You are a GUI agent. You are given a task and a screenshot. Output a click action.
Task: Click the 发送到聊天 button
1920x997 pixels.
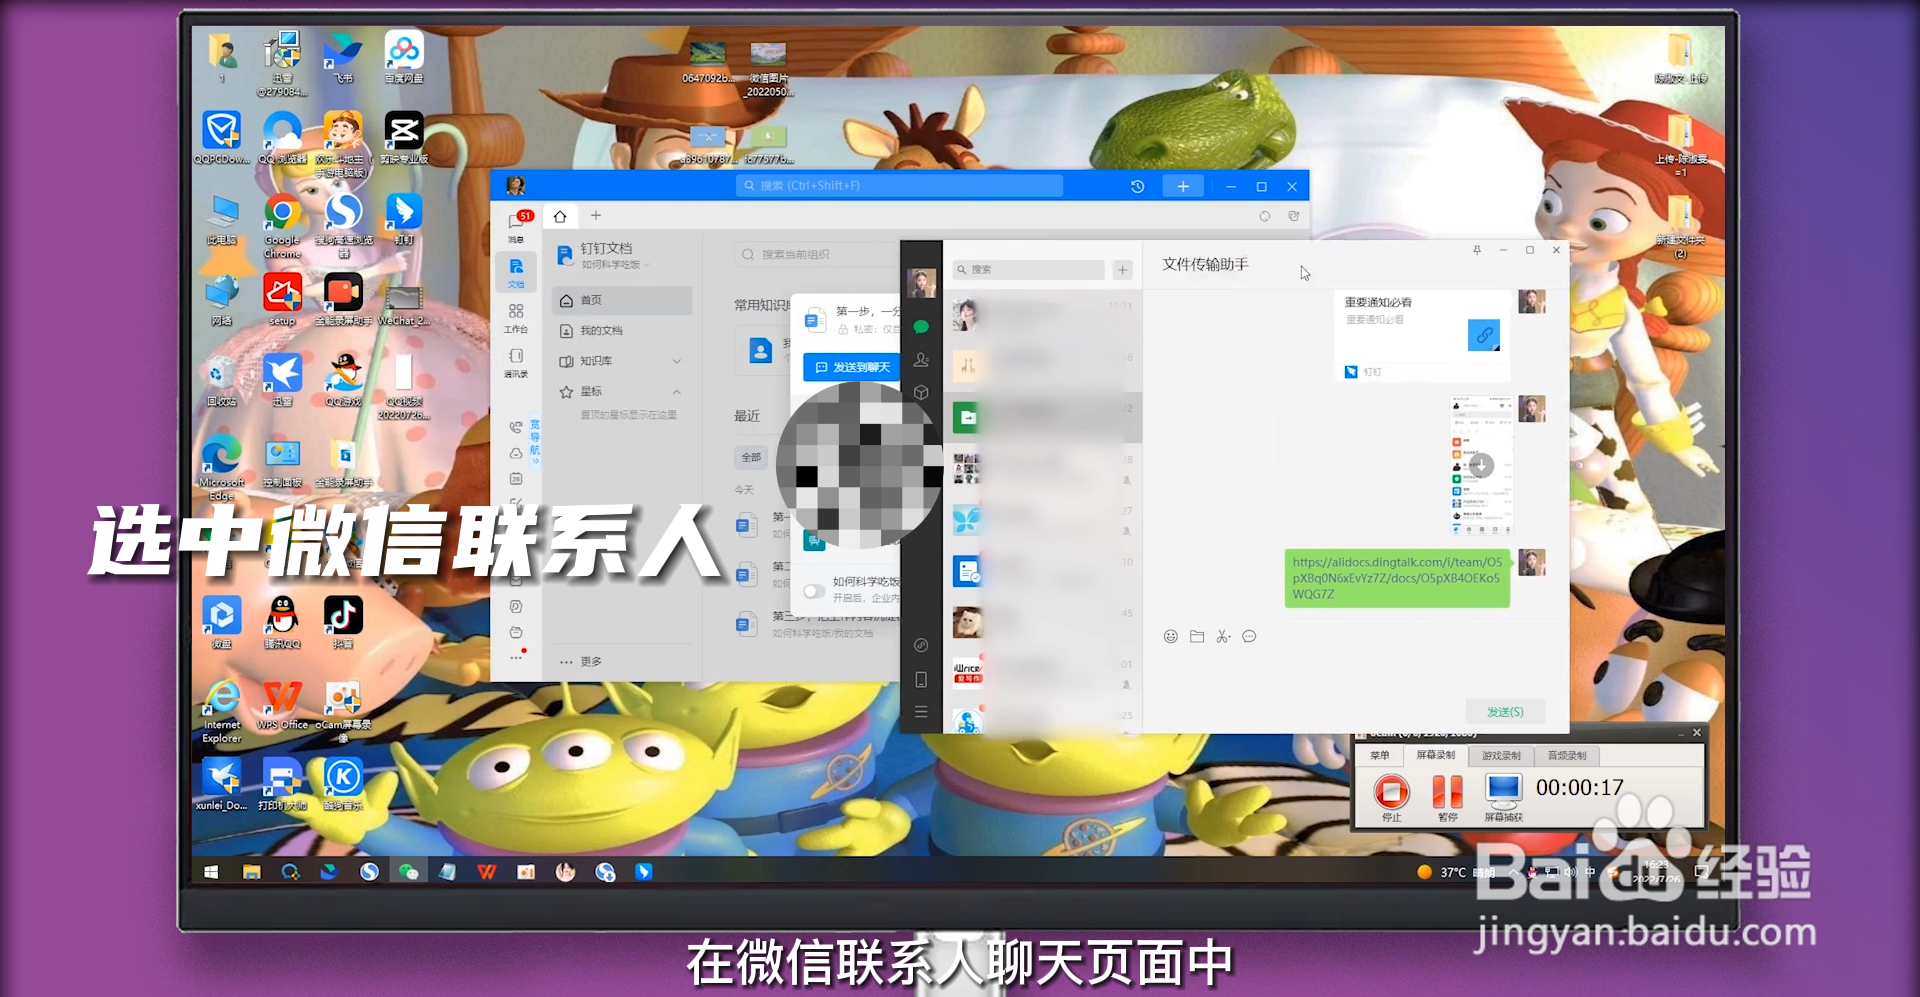click(x=853, y=367)
